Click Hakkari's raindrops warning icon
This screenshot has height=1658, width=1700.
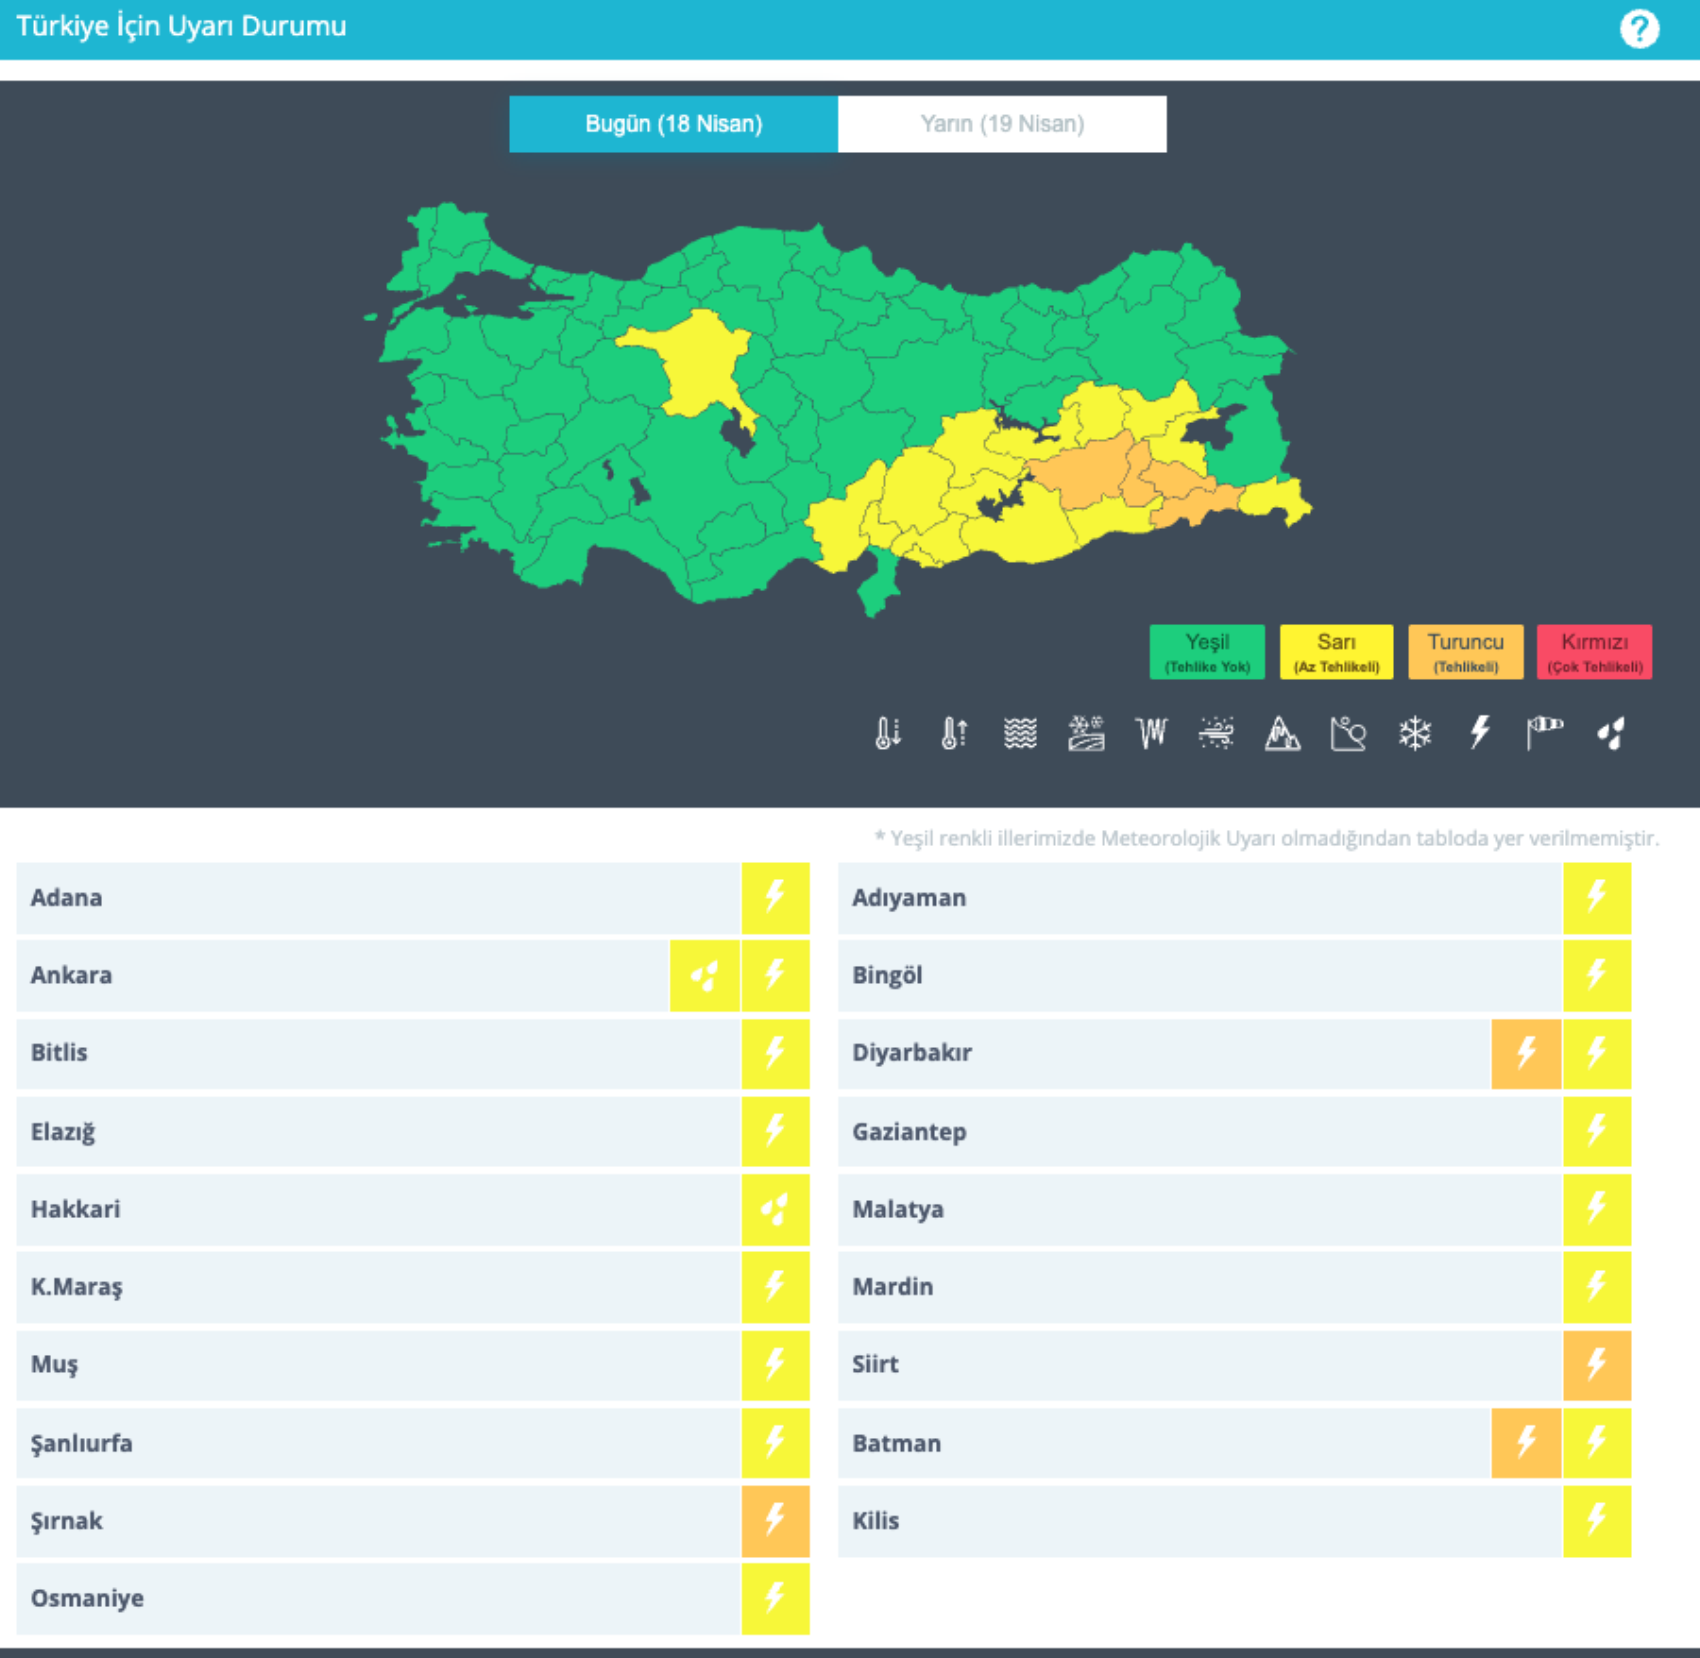[x=775, y=1209]
